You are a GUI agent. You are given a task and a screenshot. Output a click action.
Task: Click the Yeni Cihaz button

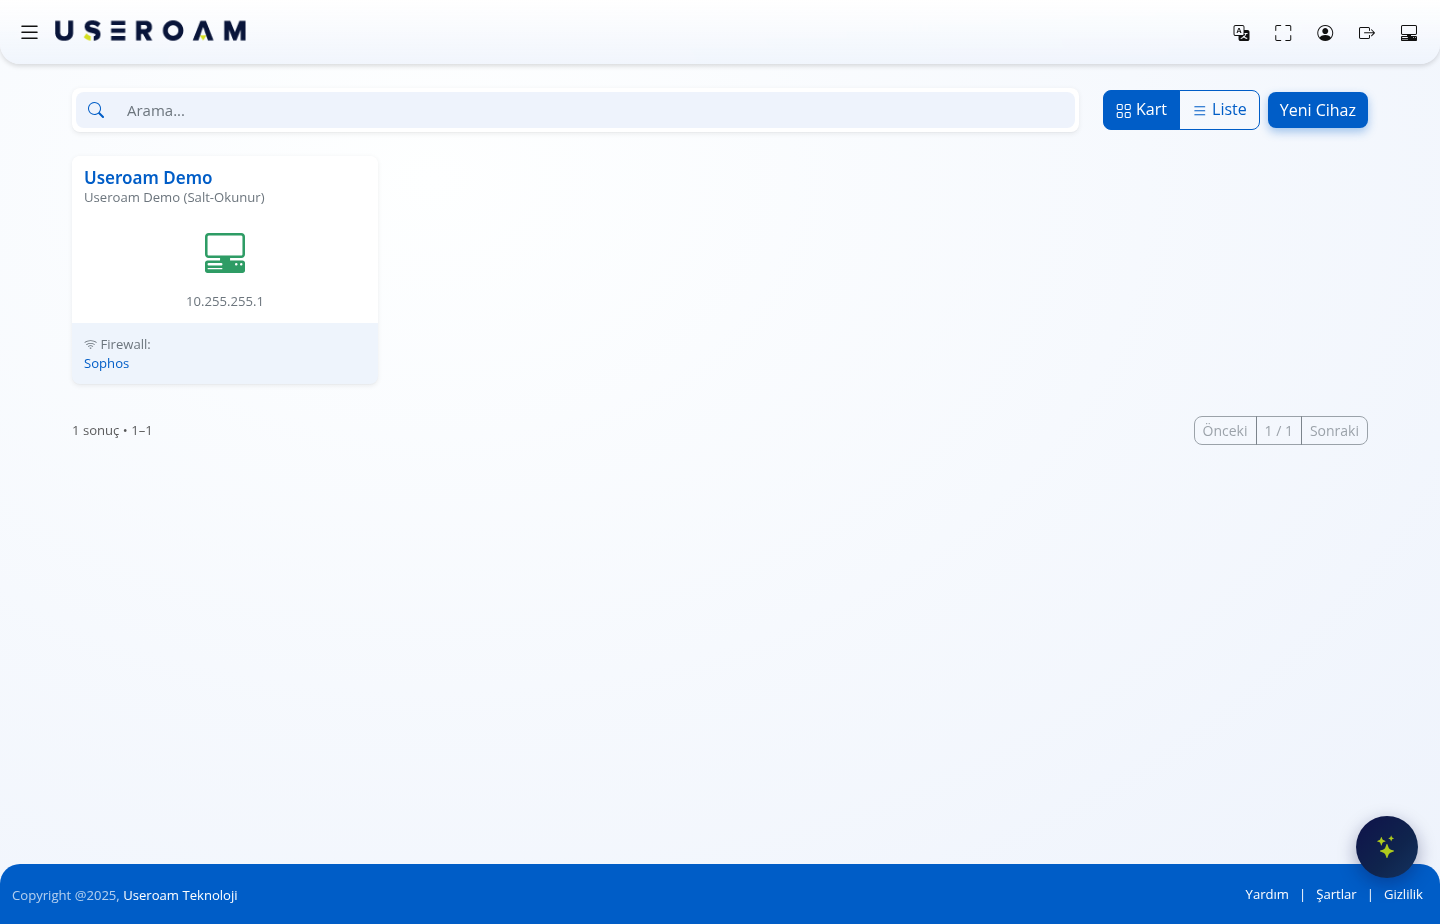1318,110
